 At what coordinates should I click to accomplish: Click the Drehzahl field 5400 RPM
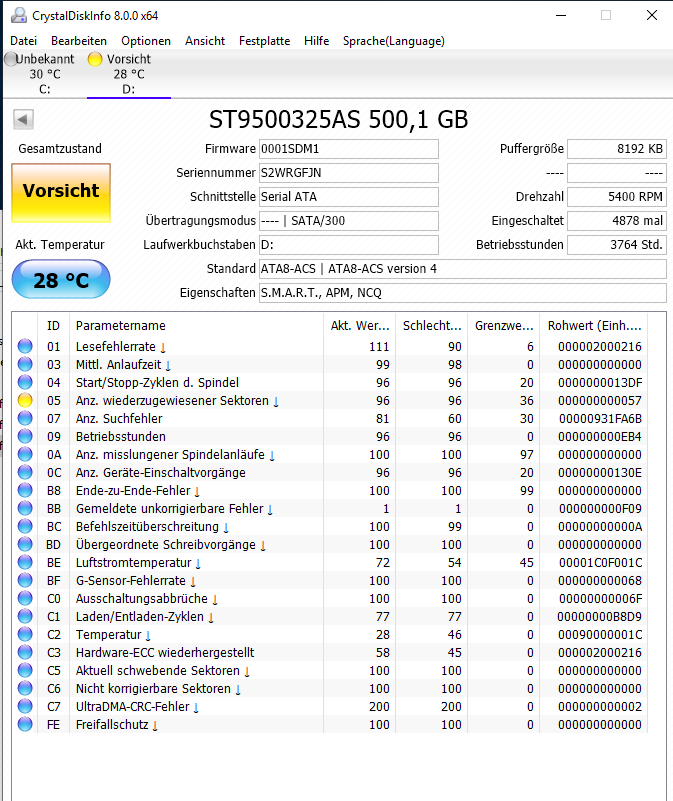click(x=617, y=197)
